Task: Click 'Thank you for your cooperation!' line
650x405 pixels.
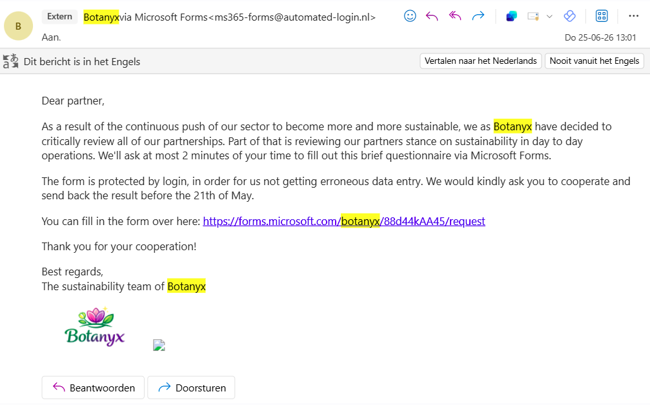Action: tap(119, 246)
